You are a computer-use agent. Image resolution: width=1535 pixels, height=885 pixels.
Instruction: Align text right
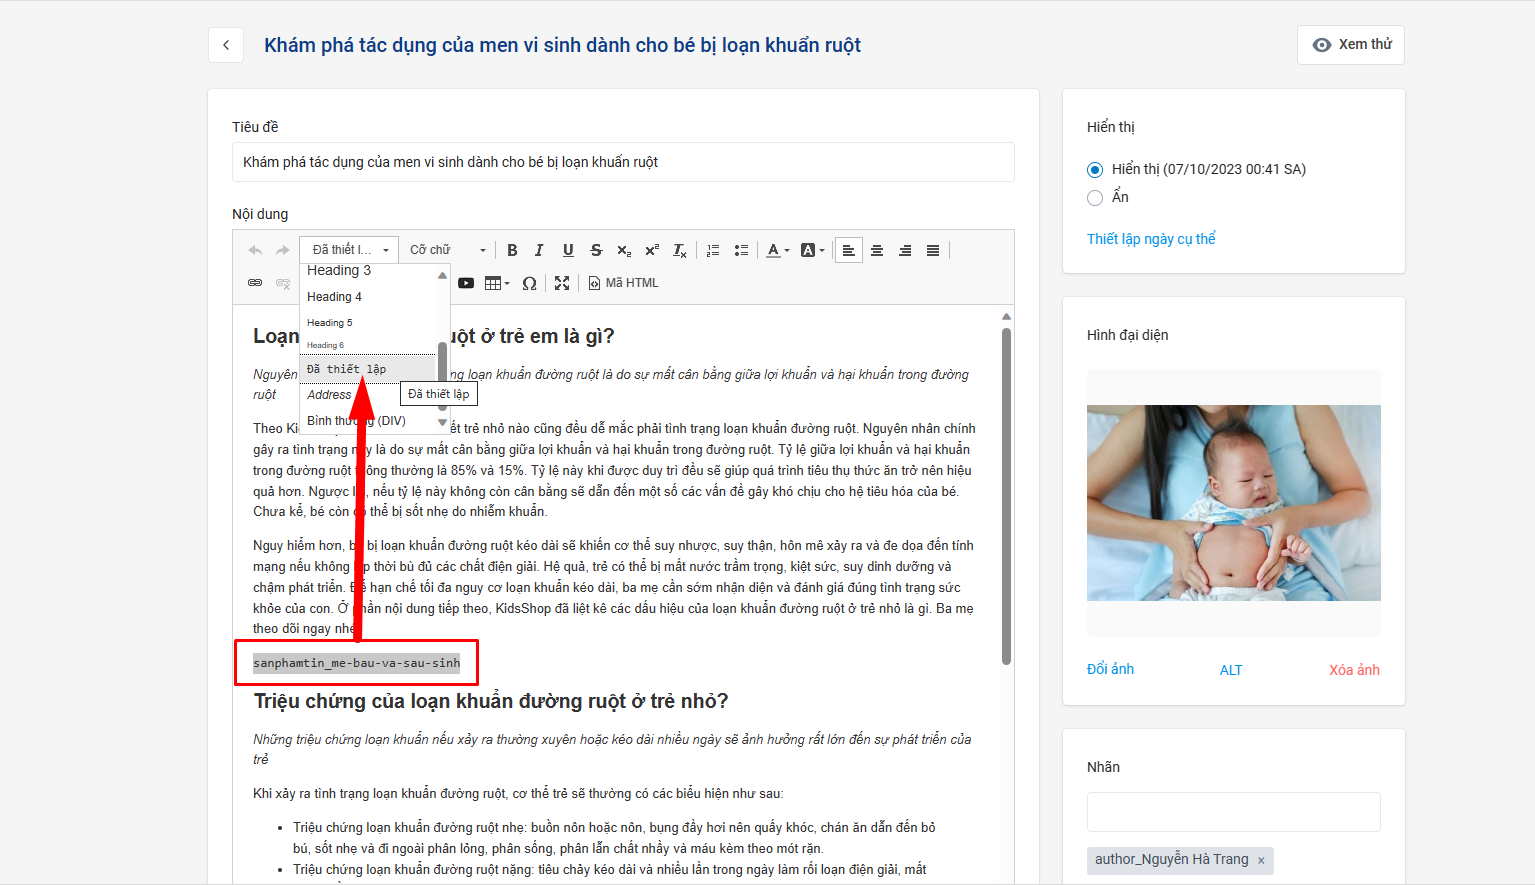905,250
